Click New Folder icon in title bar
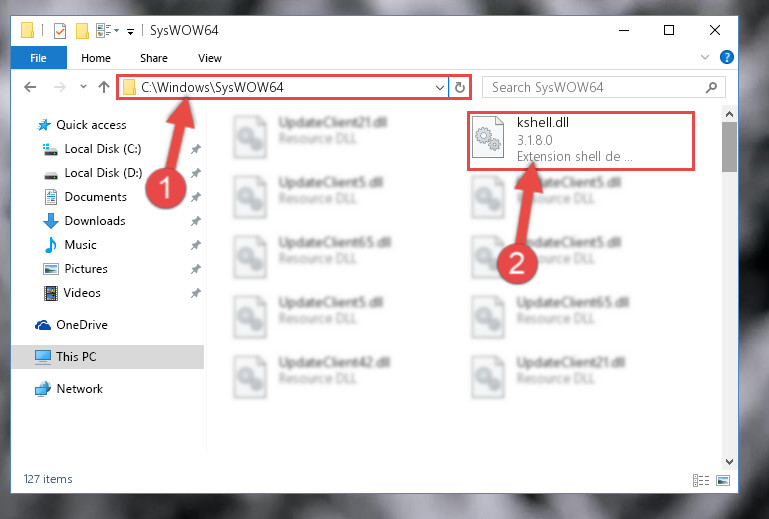This screenshot has width=769, height=519. click(x=82, y=31)
